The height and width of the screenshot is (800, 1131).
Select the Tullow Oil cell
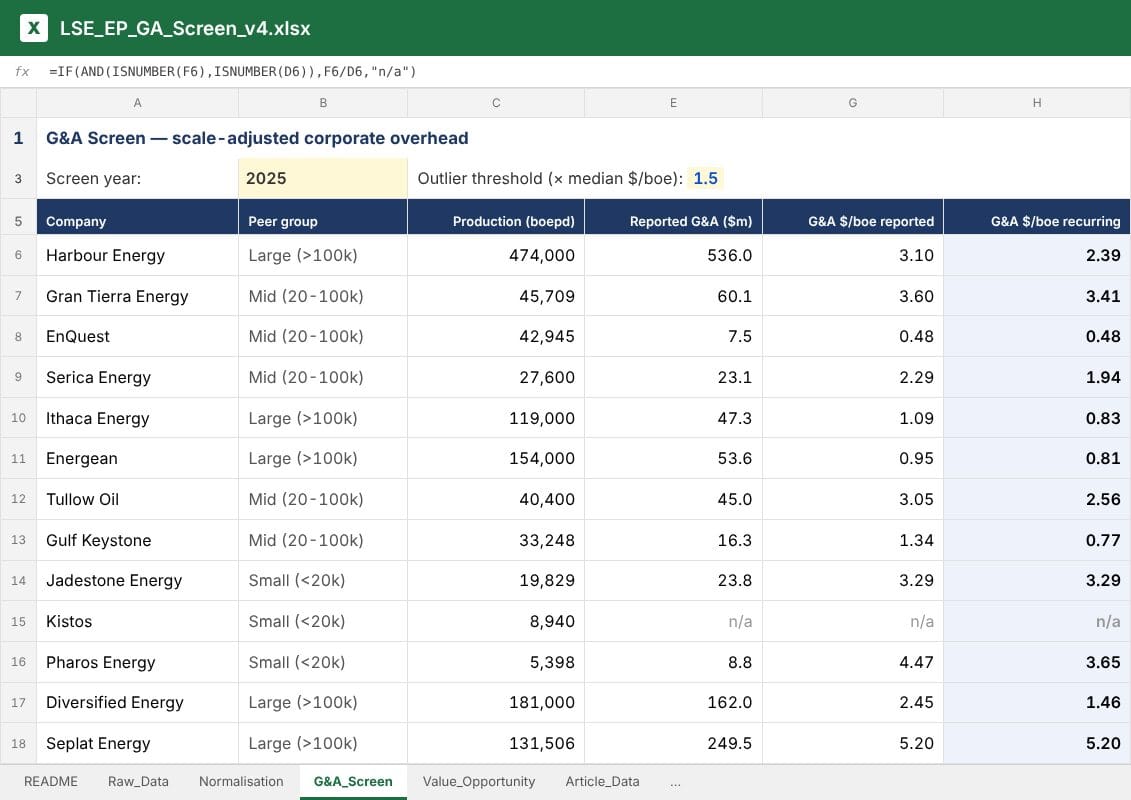137,499
